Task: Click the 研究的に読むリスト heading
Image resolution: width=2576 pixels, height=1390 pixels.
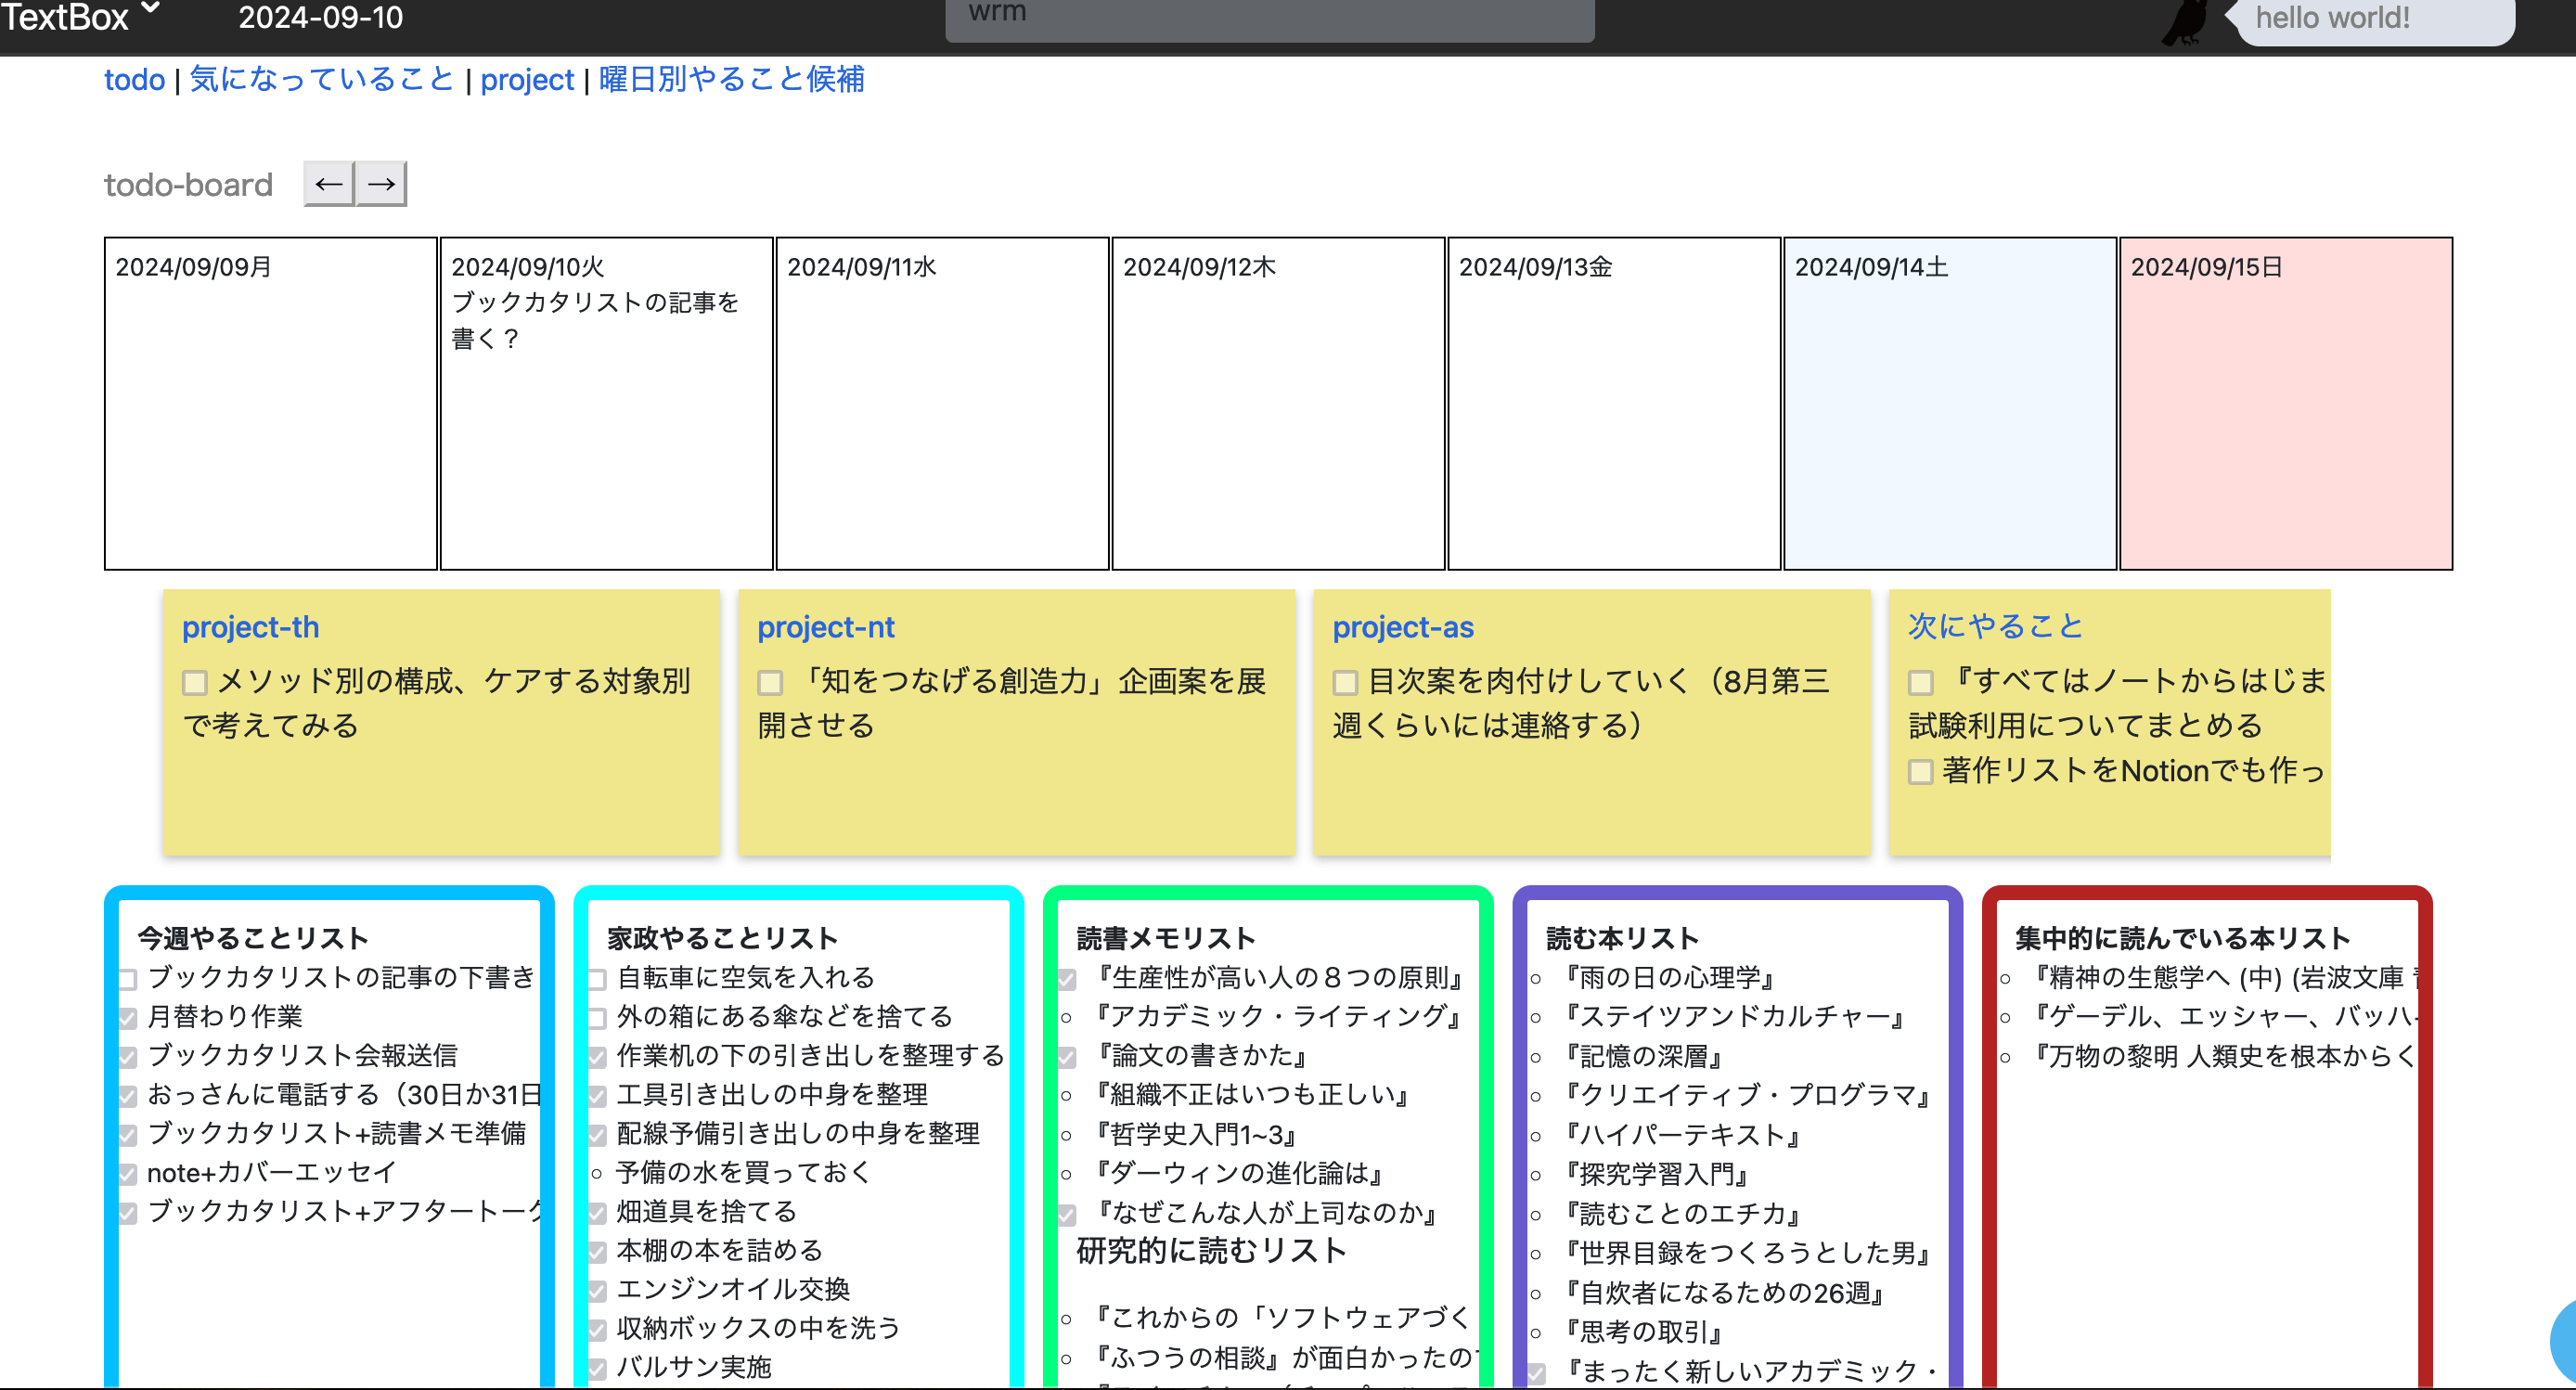Action: (1212, 1250)
